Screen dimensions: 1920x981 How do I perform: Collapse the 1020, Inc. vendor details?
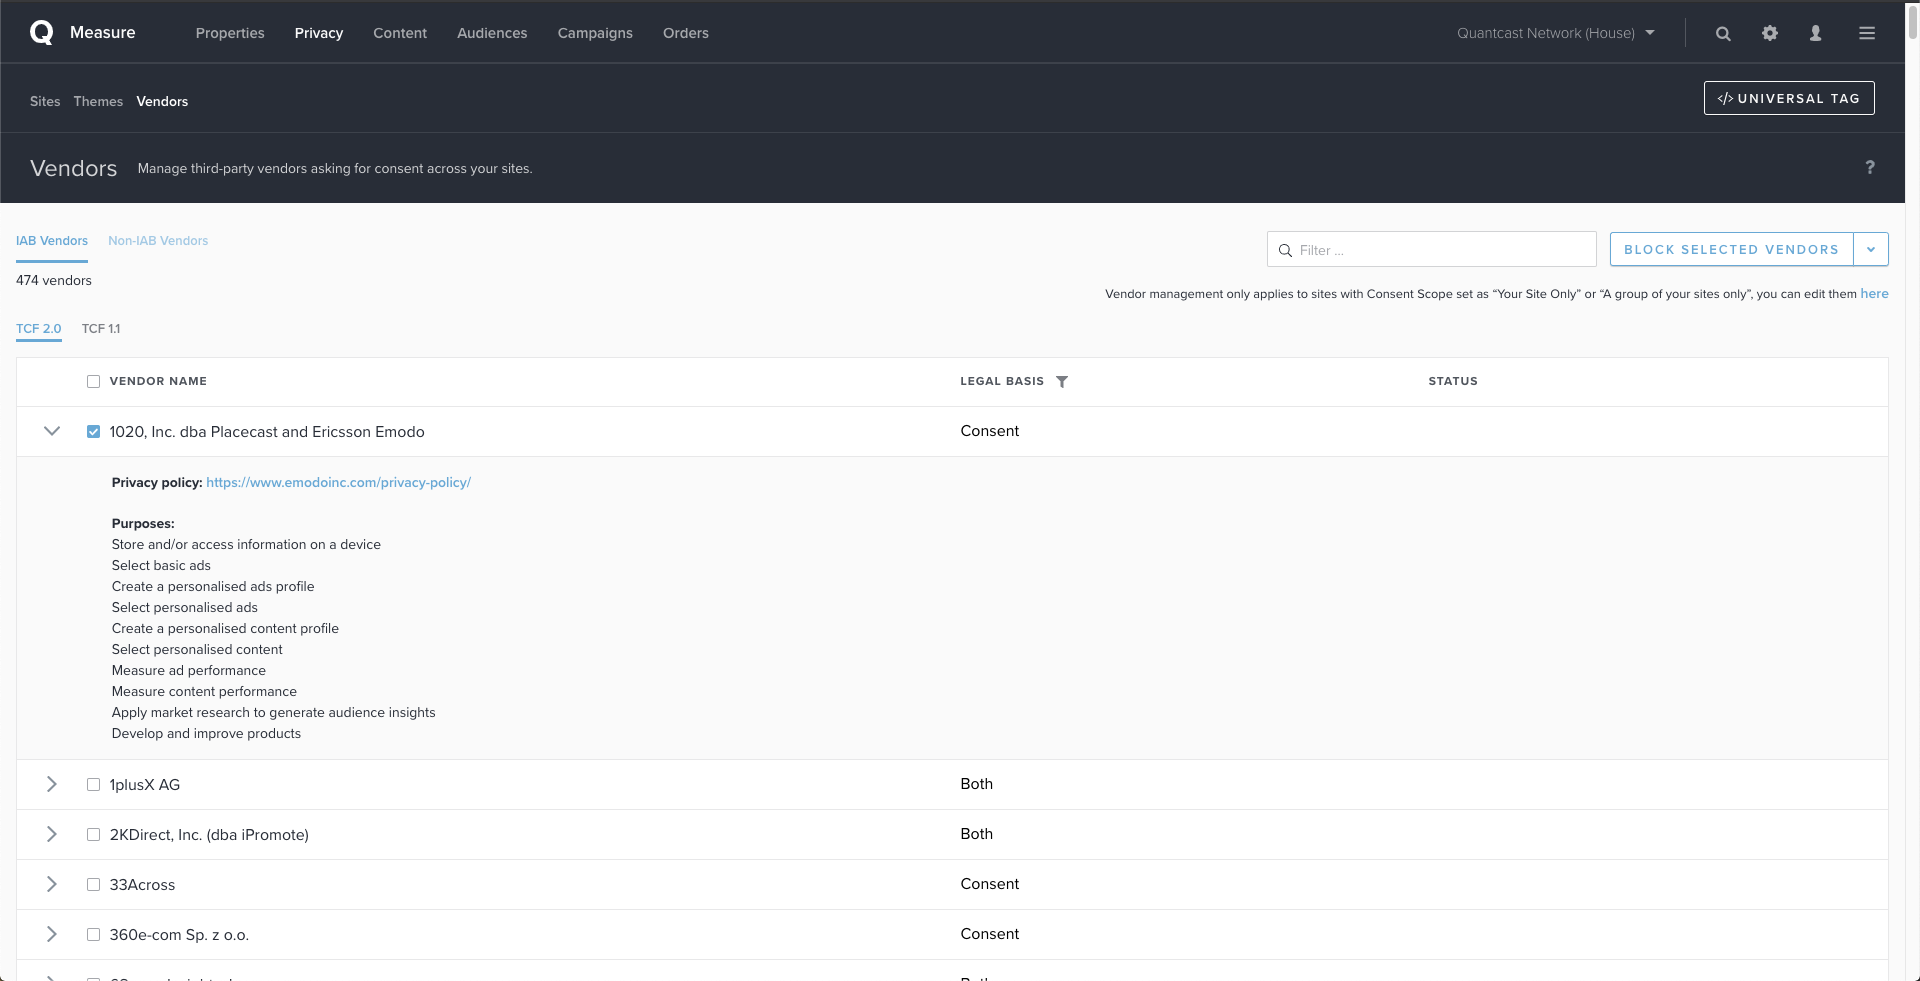[x=52, y=431]
